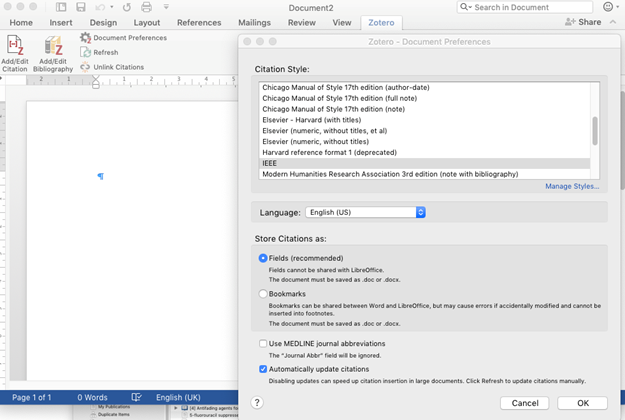Click My Publications in Zotero window behind
625x420 pixels.
click(114, 407)
